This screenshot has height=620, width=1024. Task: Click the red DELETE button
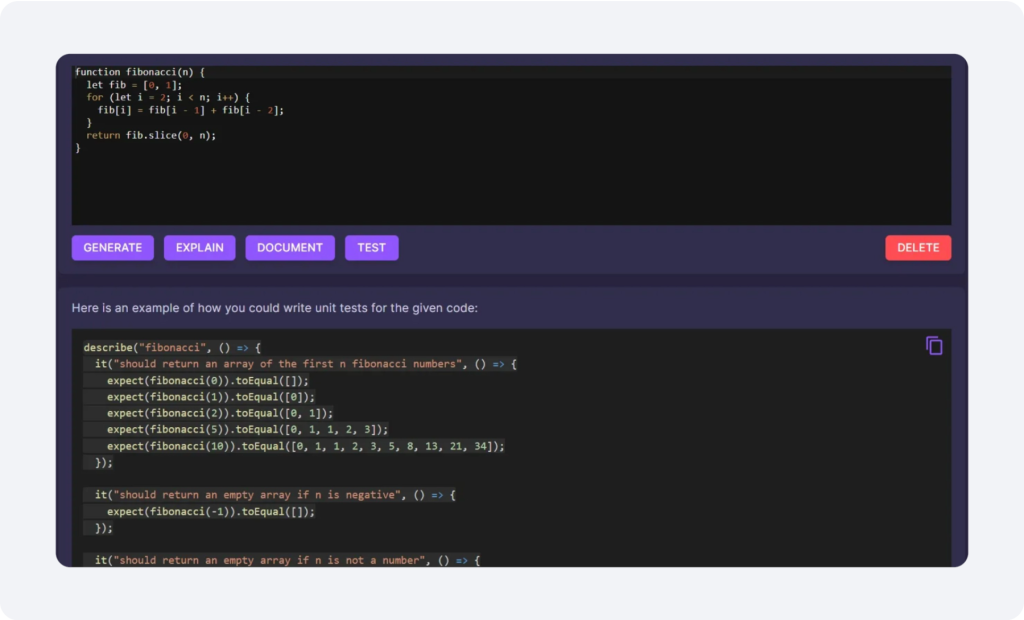point(918,248)
